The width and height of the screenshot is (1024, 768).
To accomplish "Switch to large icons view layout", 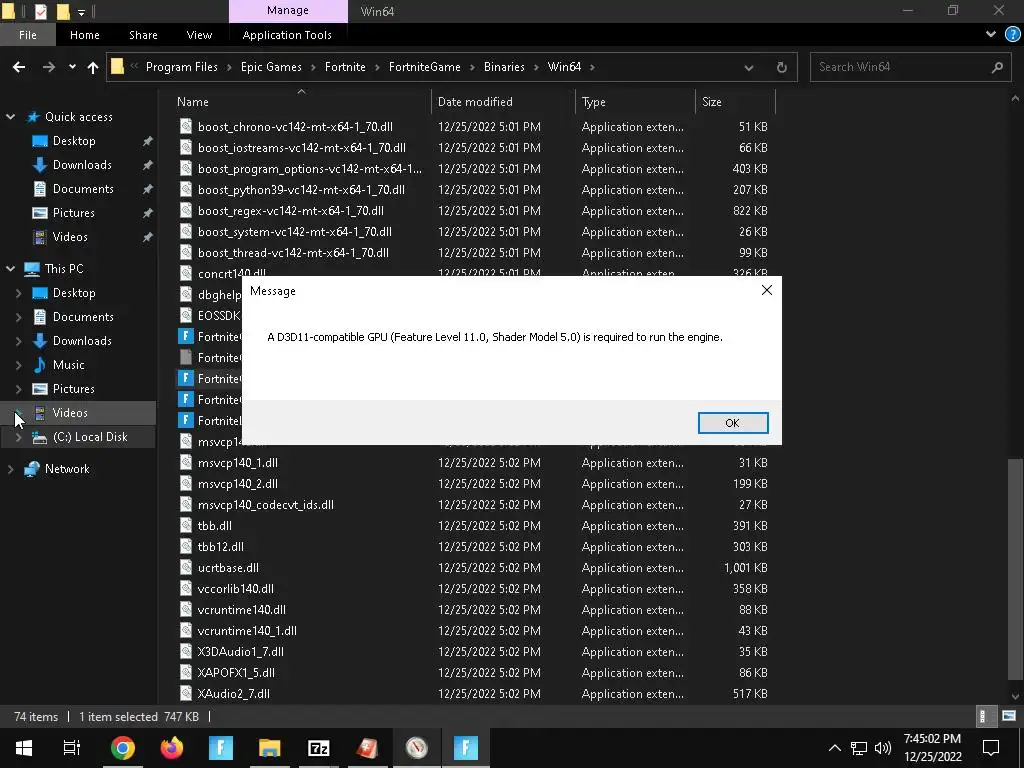I will coord(1009,716).
